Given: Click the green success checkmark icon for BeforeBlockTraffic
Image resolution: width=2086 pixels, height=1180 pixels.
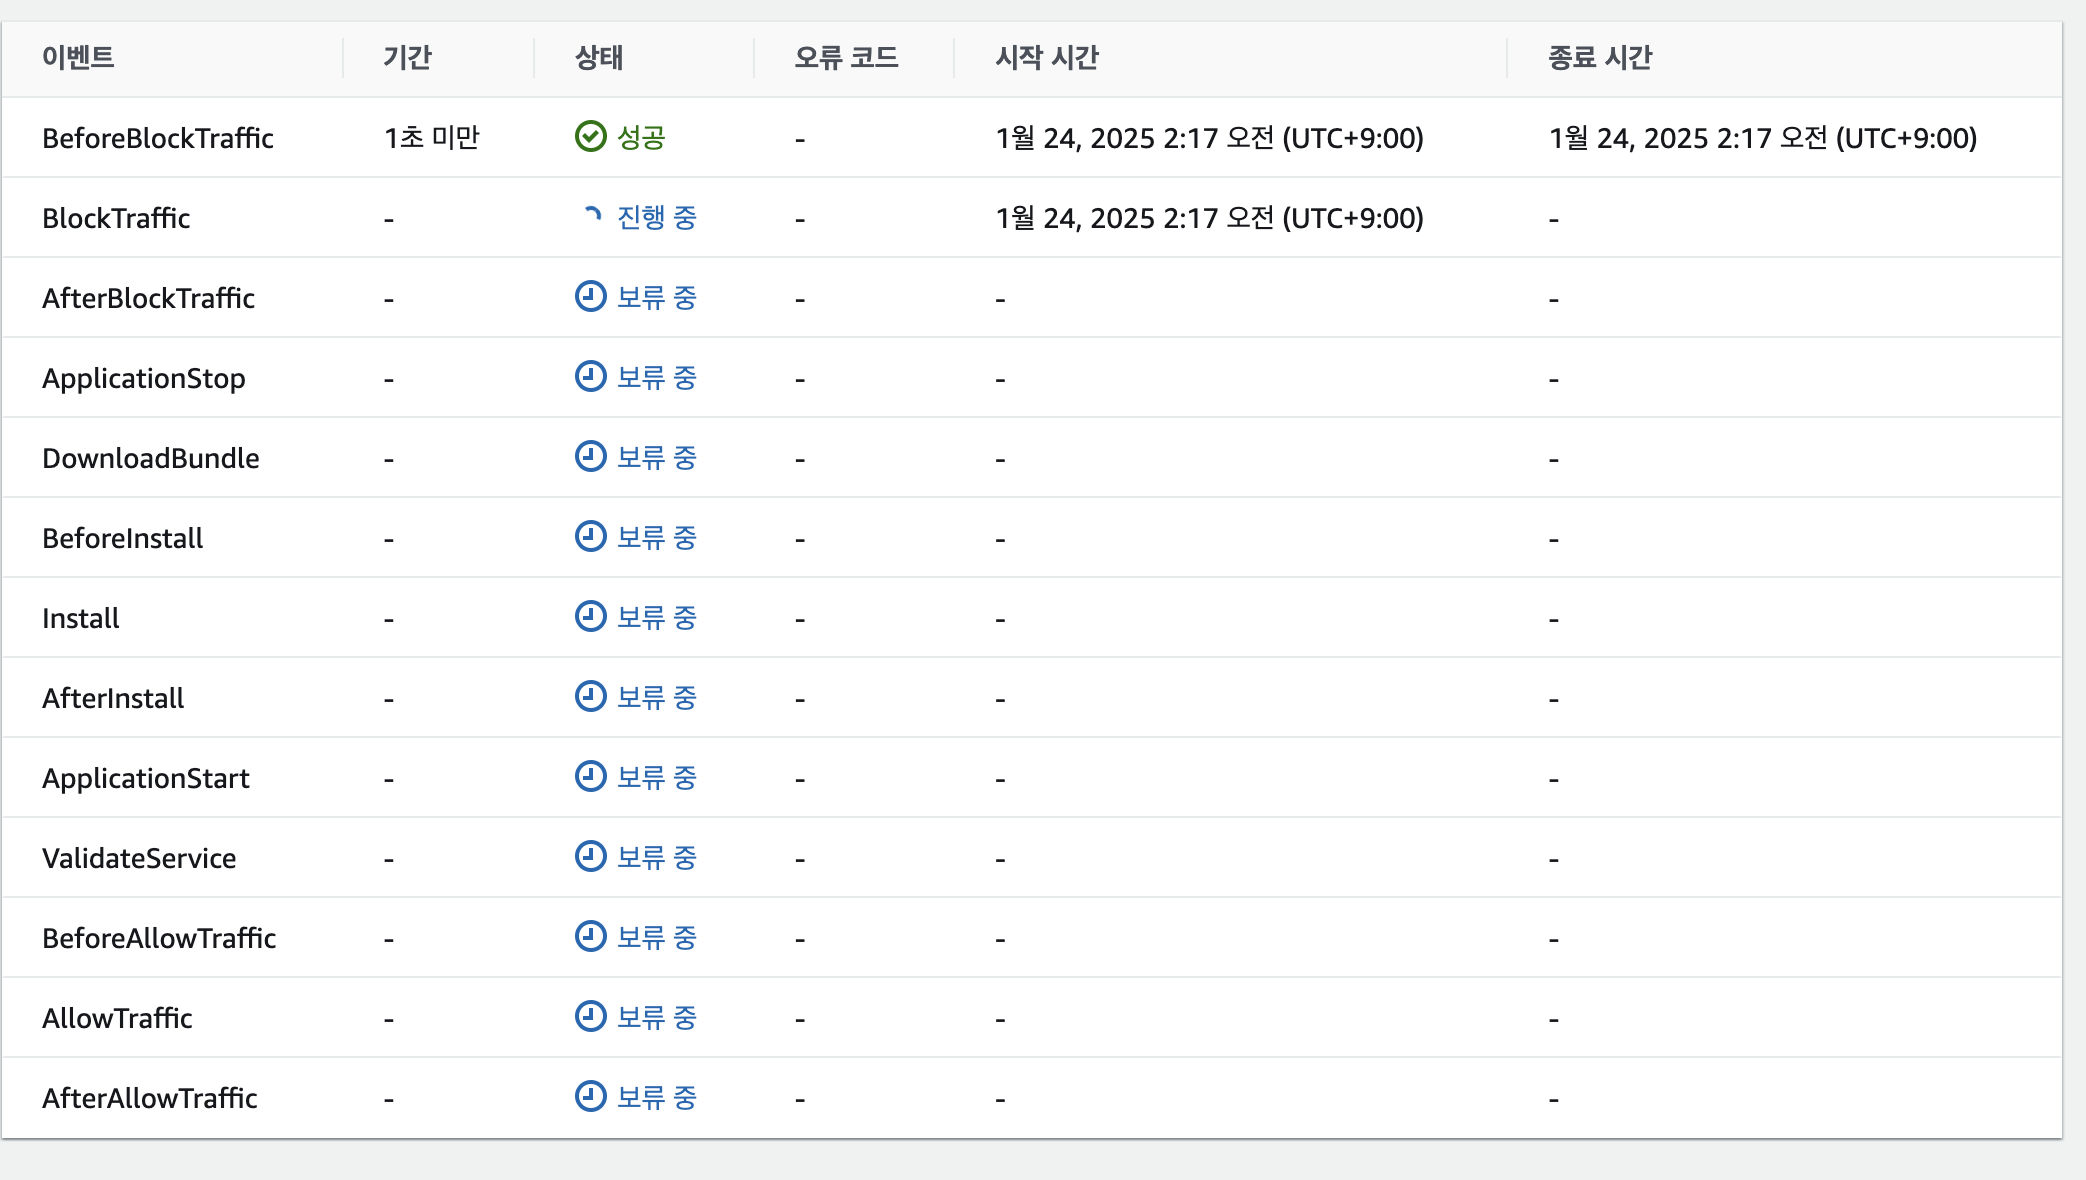Looking at the screenshot, I should click(x=590, y=136).
